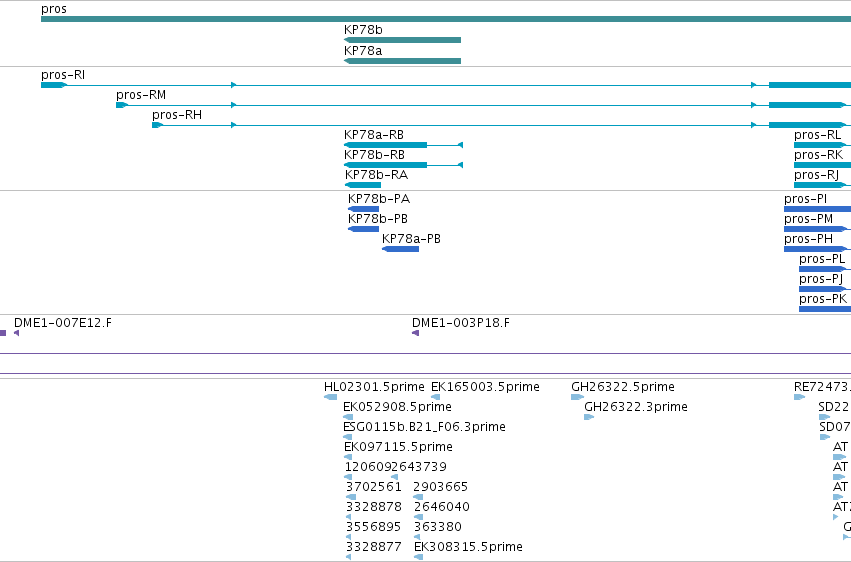
Task: Select the 2646040 feature label
Action: pyautogui.click(x=441, y=507)
